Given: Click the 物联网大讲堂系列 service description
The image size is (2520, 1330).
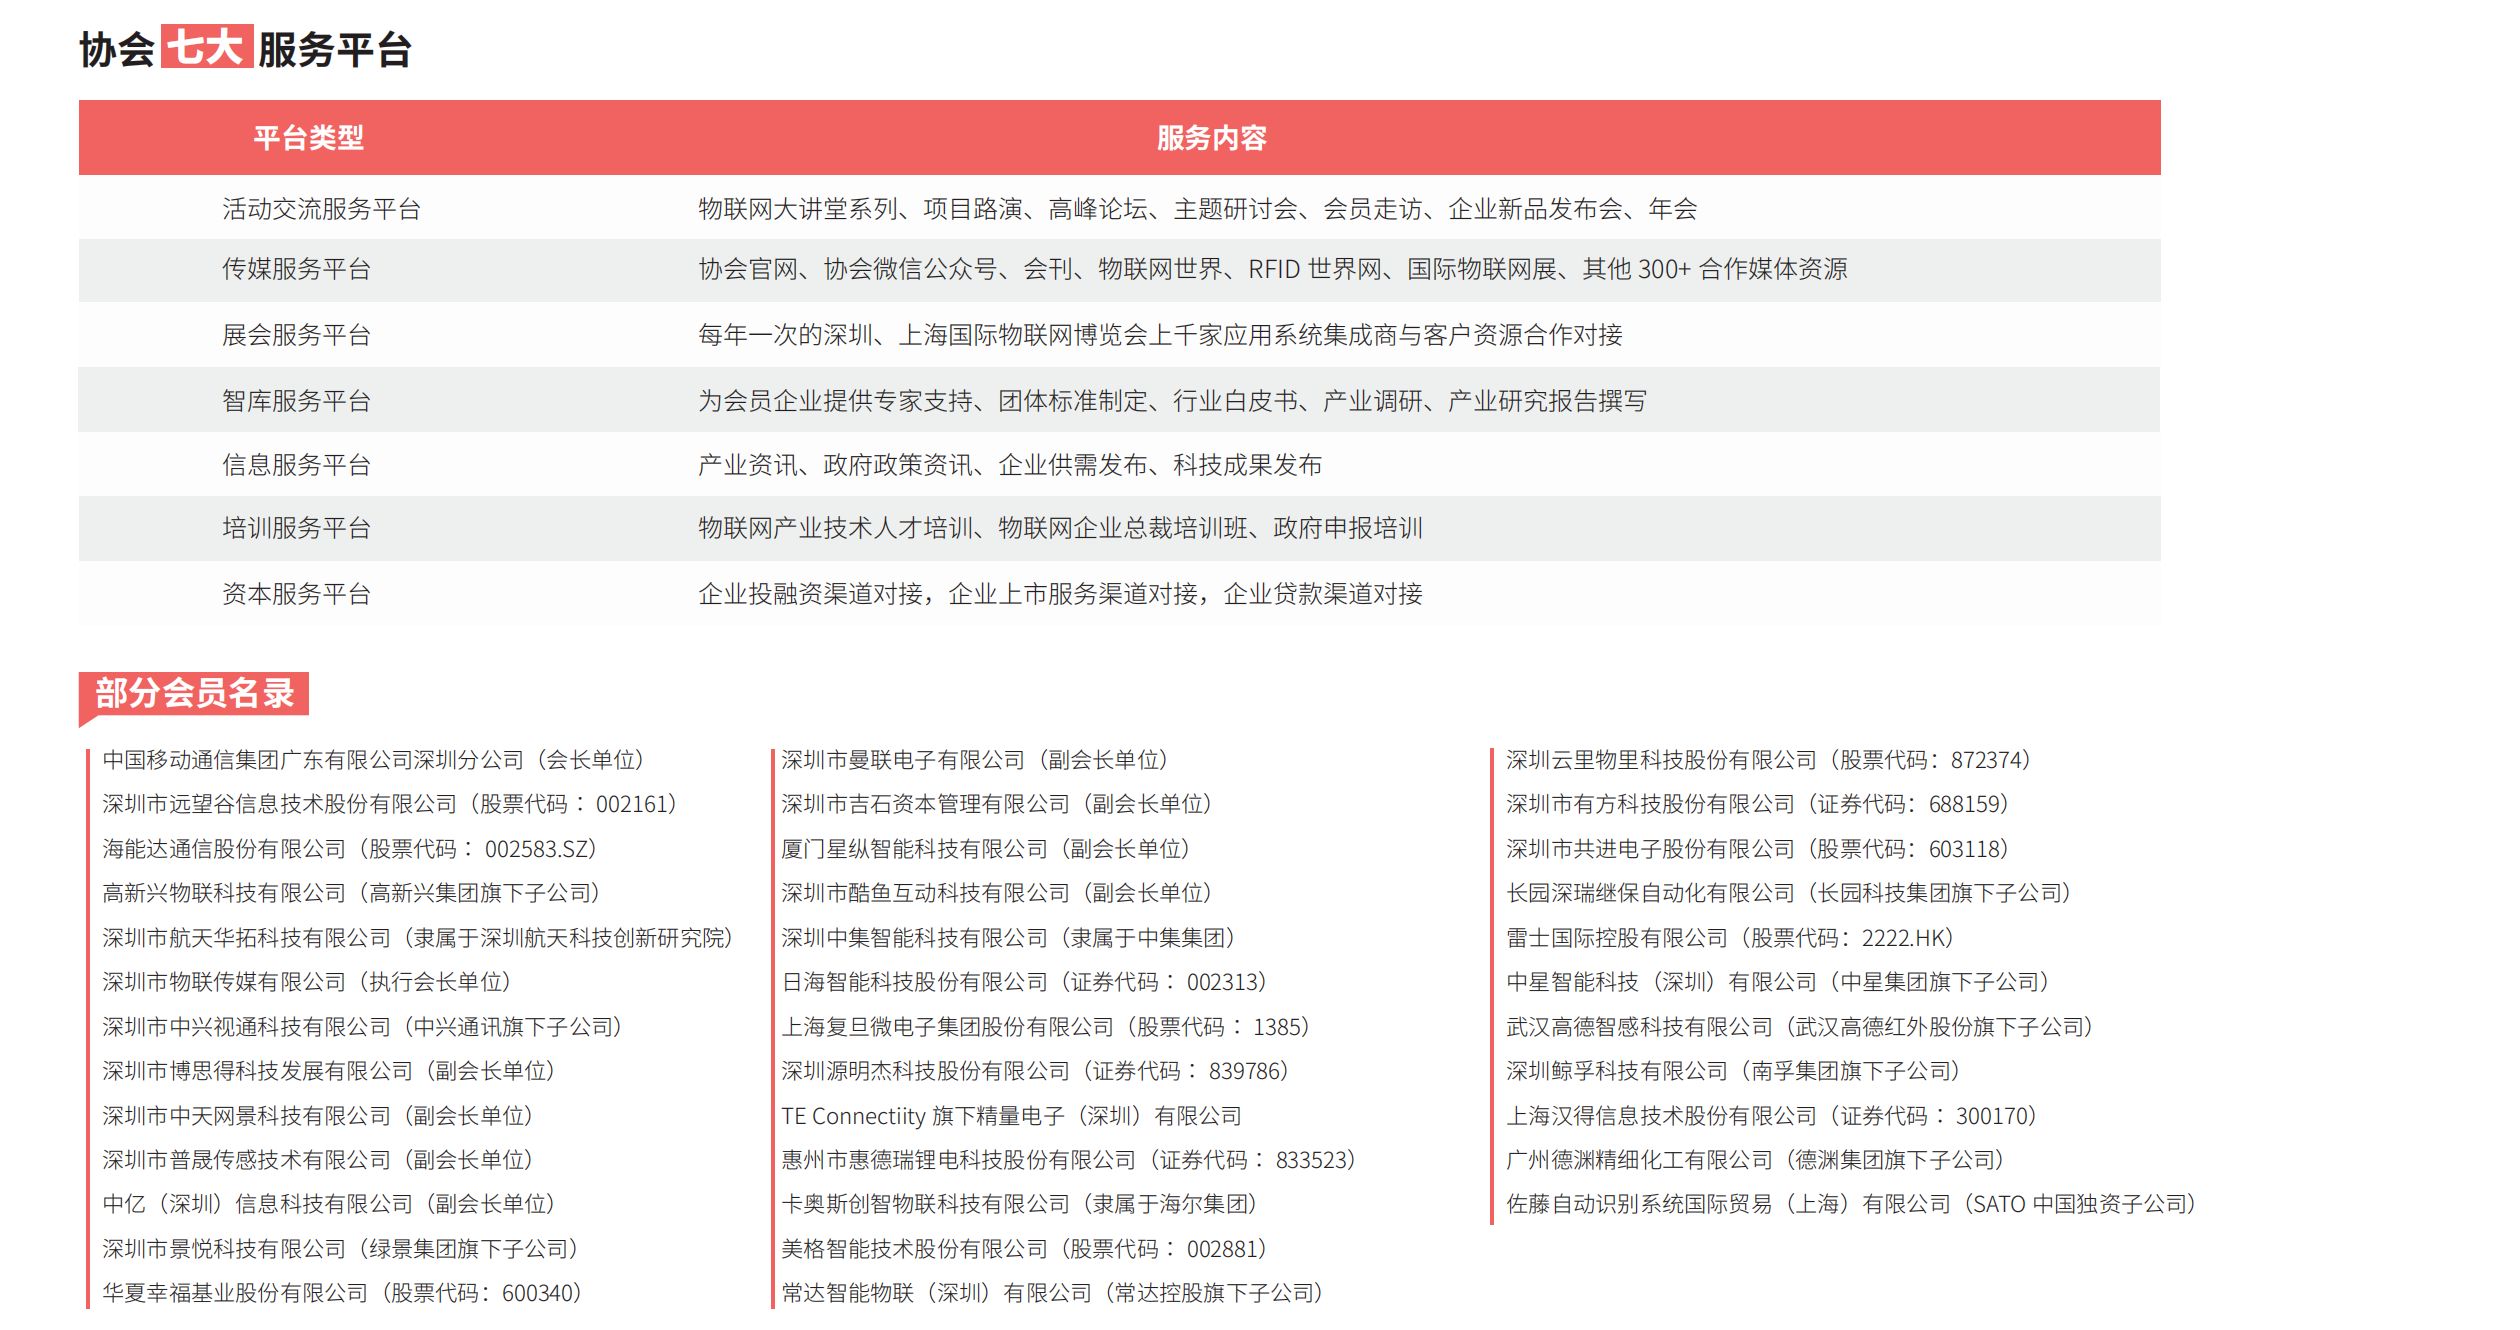Looking at the screenshot, I should pos(1197,209).
